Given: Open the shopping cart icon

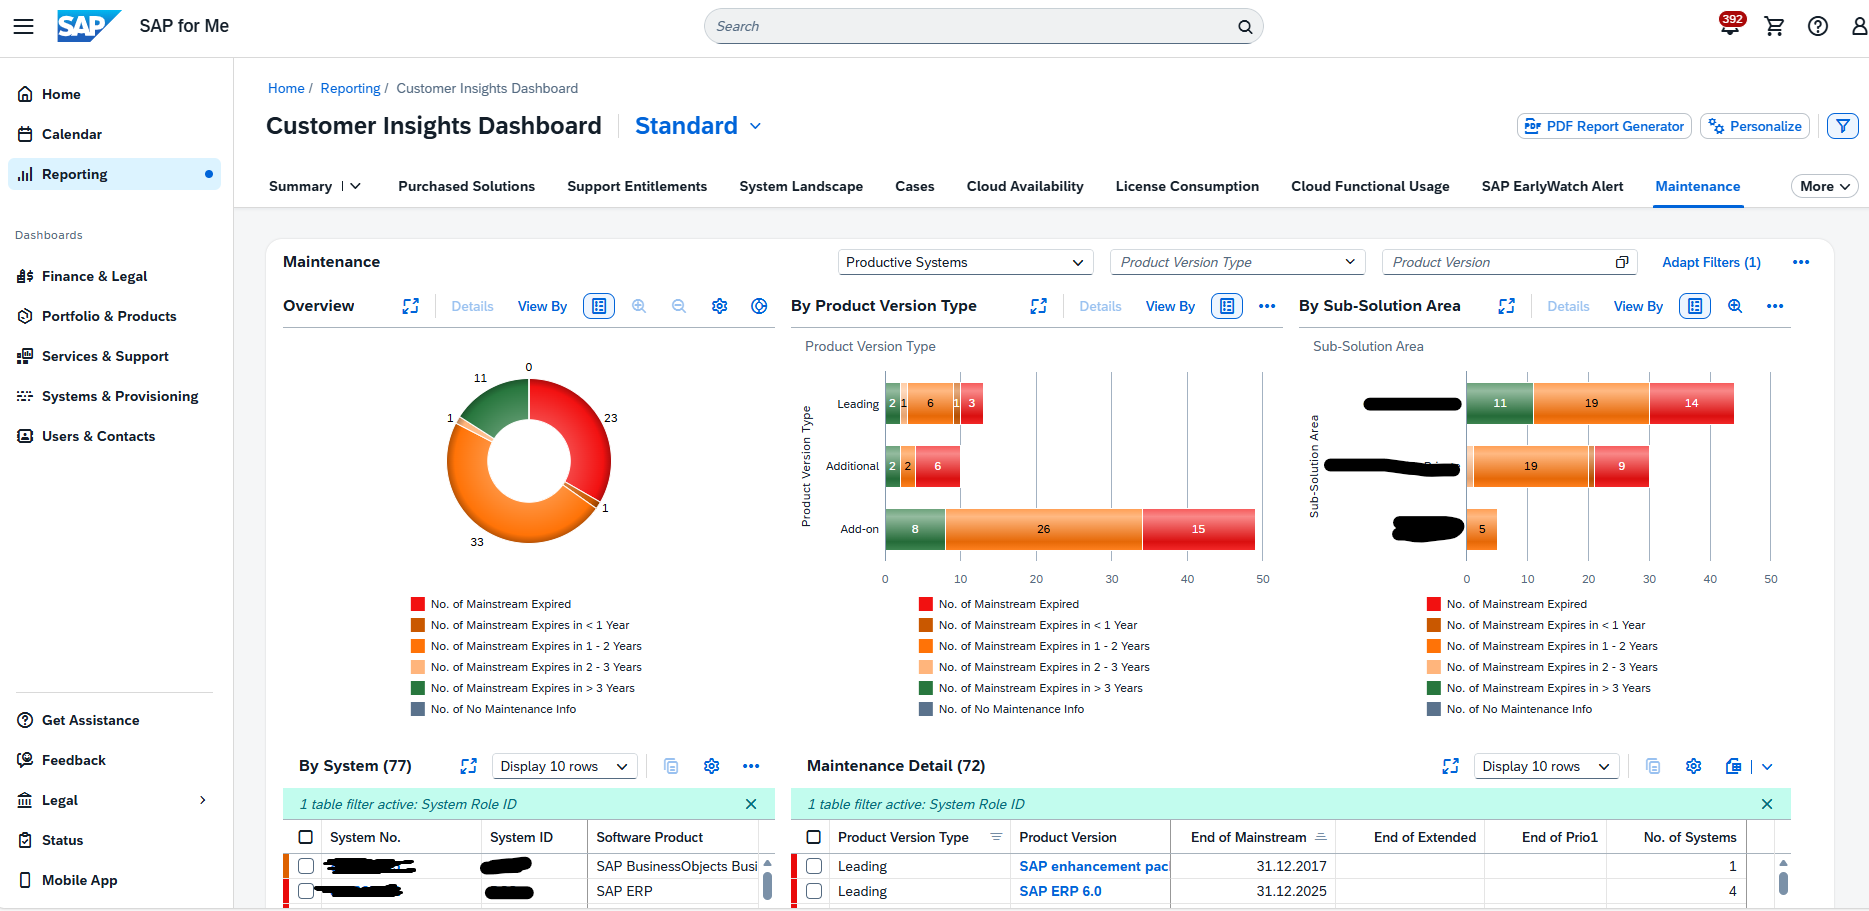Looking at the screenshot, I should click(1775, 27).
